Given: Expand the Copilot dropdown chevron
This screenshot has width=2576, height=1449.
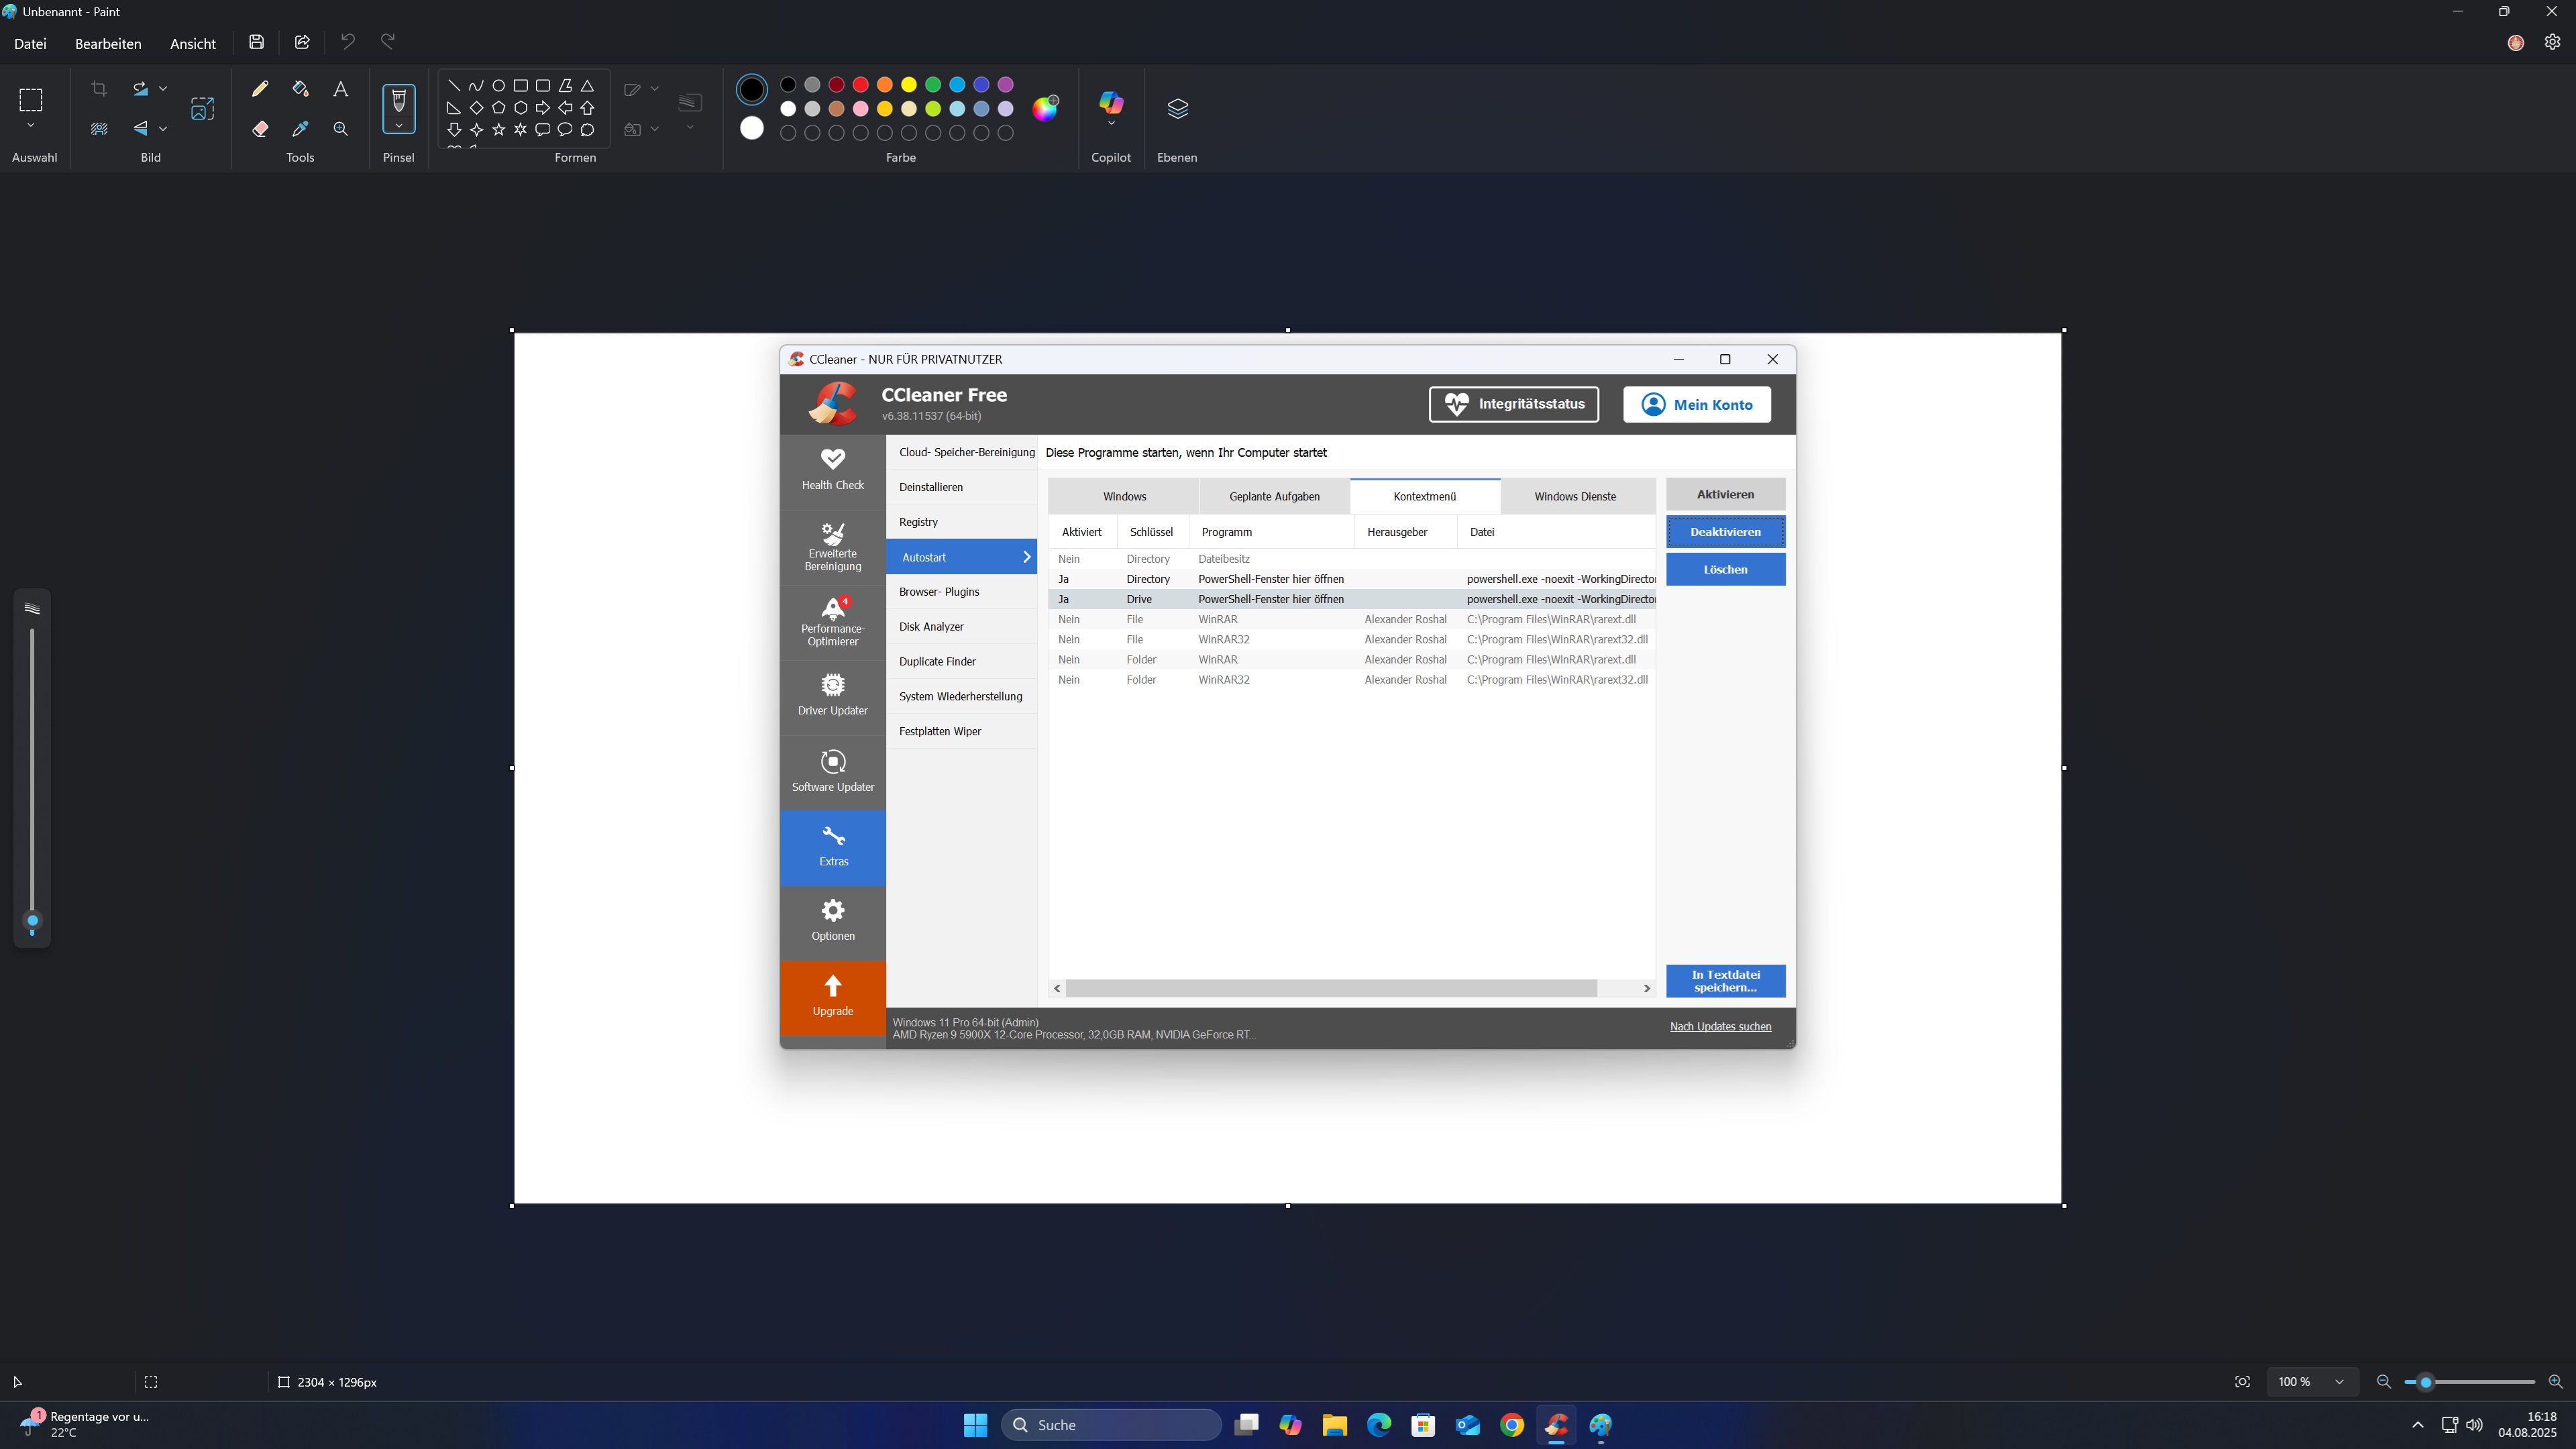Looking at the screenshot, I should coord(1111,124).
